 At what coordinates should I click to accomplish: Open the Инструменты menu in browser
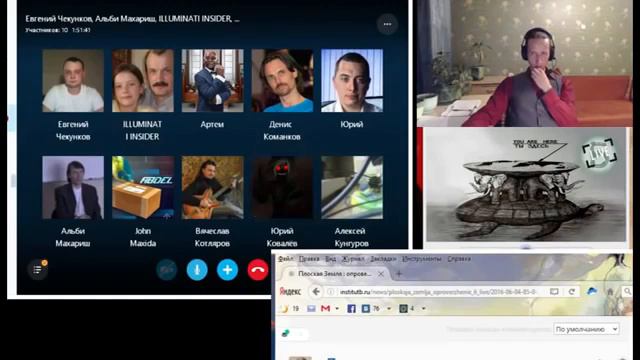click(422, 259)
